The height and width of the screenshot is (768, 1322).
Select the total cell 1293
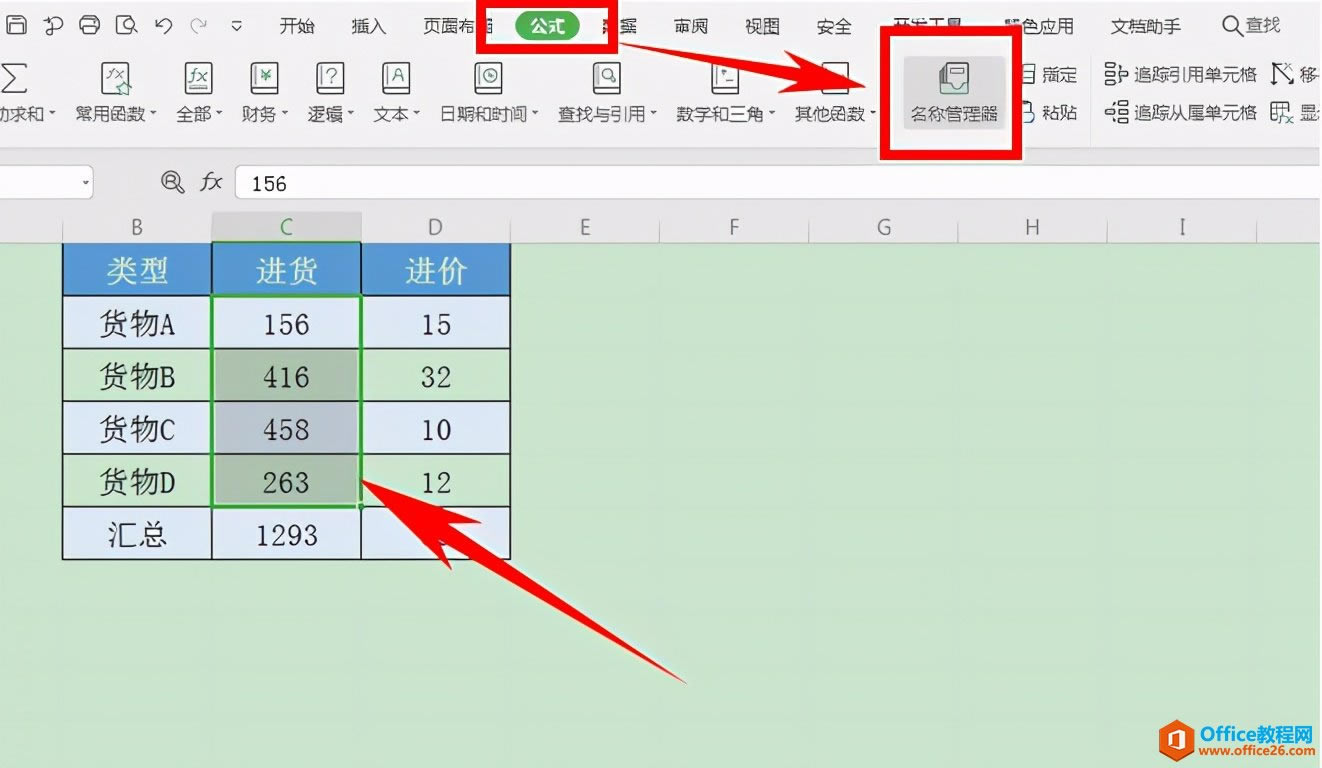click(286, 534)
